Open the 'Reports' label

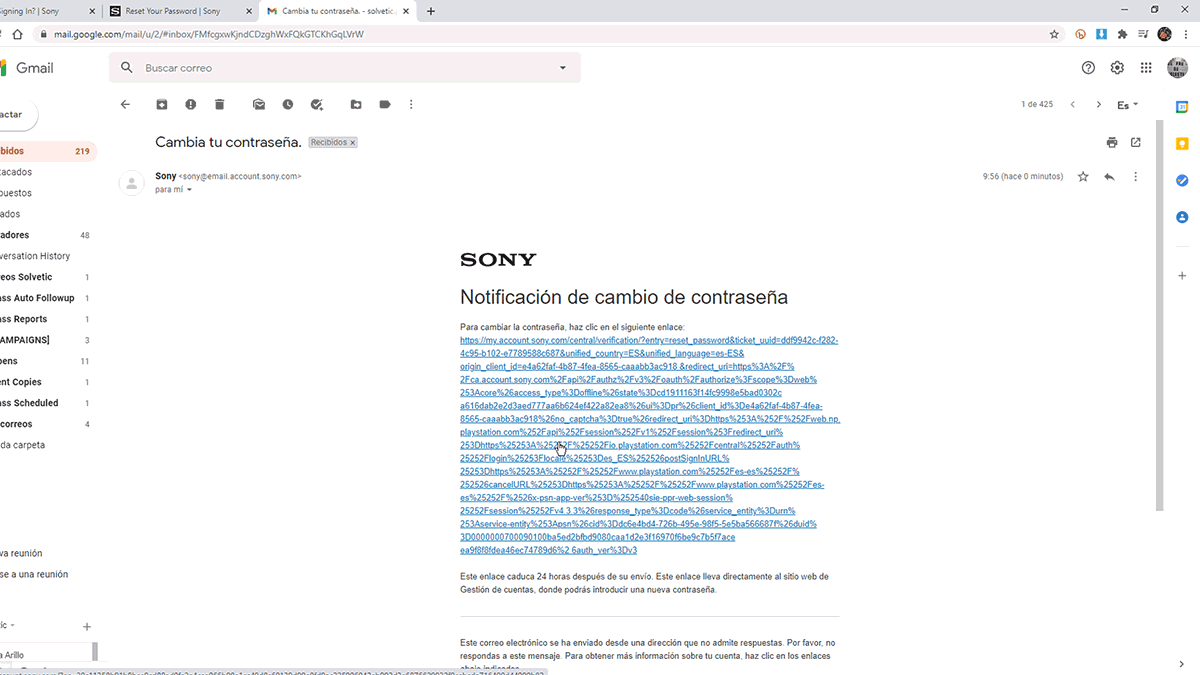[47, 319]
